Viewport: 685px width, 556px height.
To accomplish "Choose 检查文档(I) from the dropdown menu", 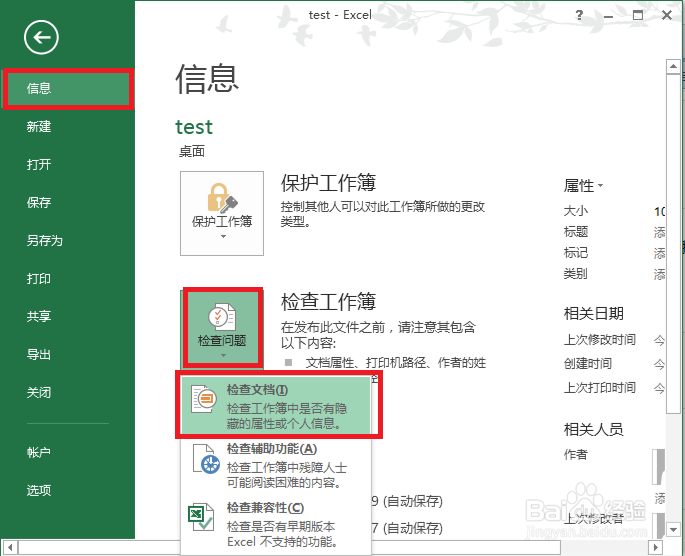I will [276, 406].
